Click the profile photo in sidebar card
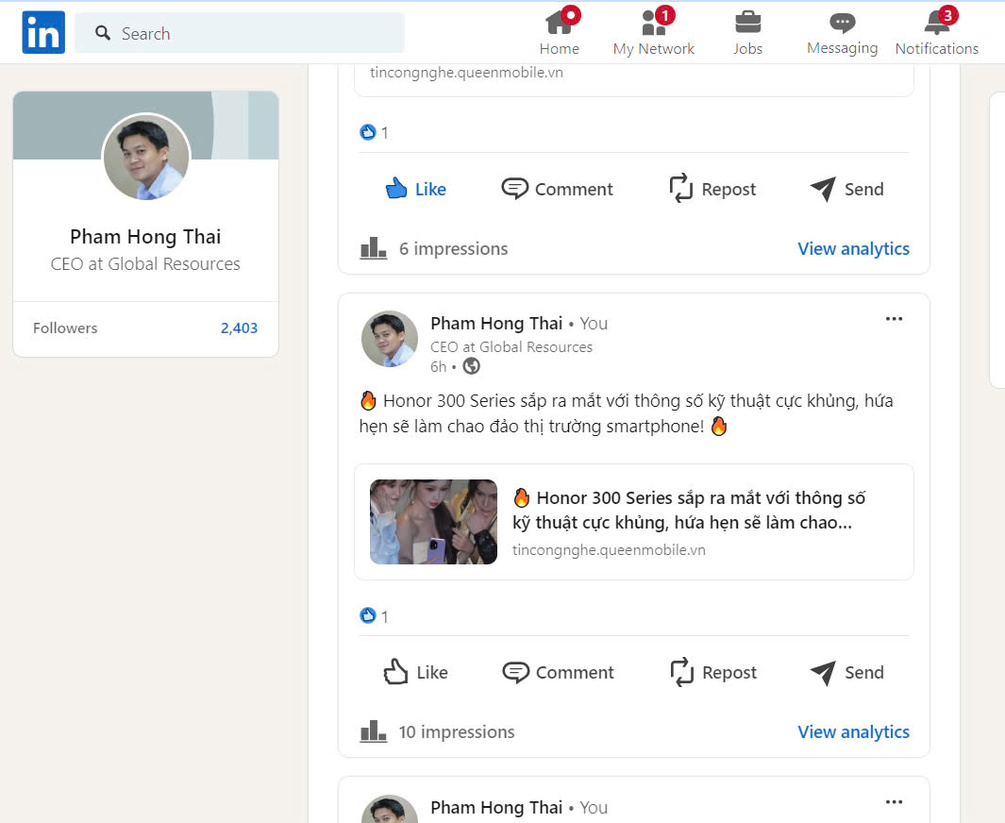Image resolution: width=1005 pixels, height=823 pixels. (146, 157)
